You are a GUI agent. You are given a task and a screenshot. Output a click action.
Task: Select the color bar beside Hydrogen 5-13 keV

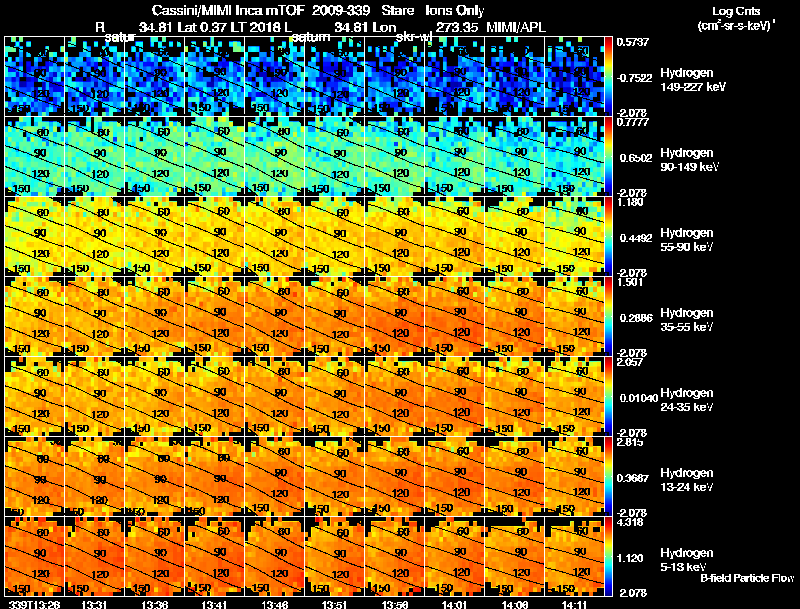pyautogui.click(x=608, y=556)
